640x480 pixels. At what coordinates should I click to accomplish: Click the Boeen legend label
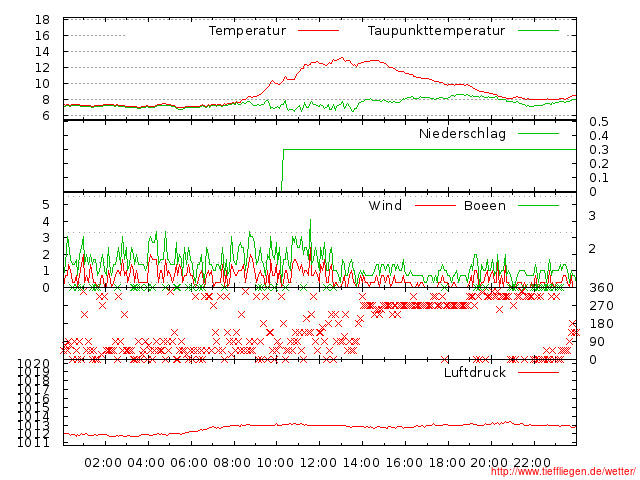click(485, 205)
